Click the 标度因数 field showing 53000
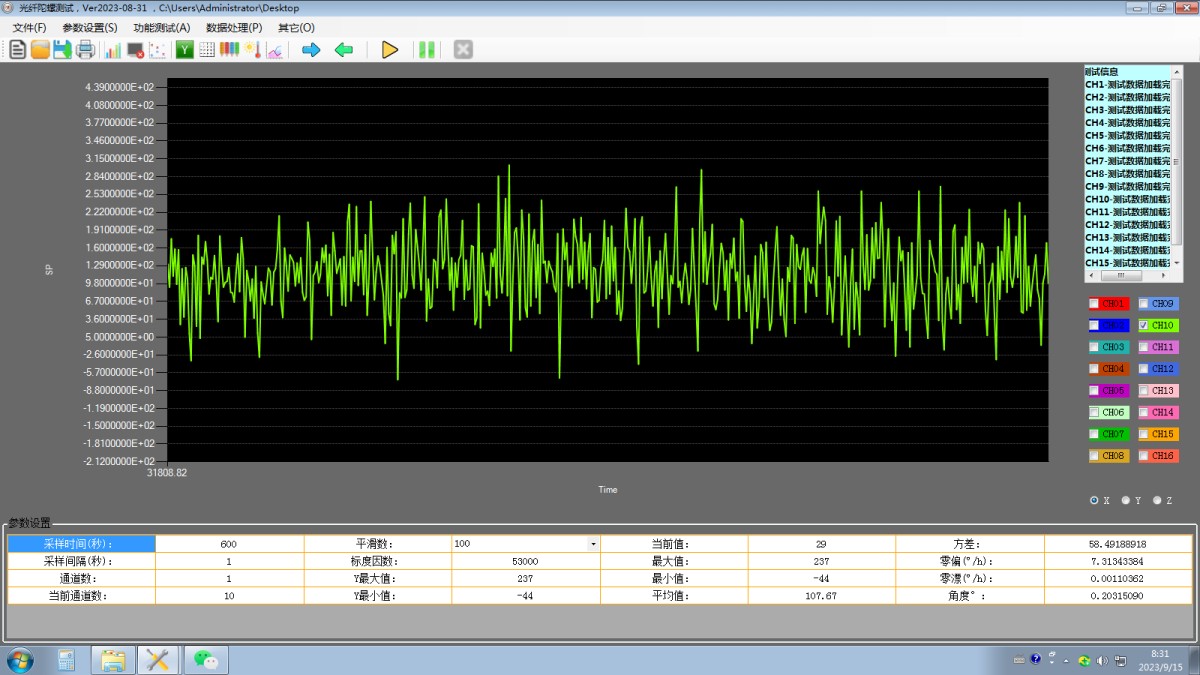The height and width of the screenshot is (675, 1200). pos(525,562)
